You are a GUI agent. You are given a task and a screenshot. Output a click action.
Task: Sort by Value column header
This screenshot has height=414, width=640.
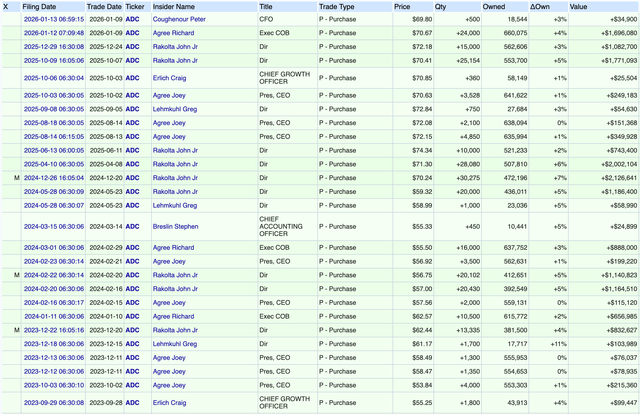point(578,7)
